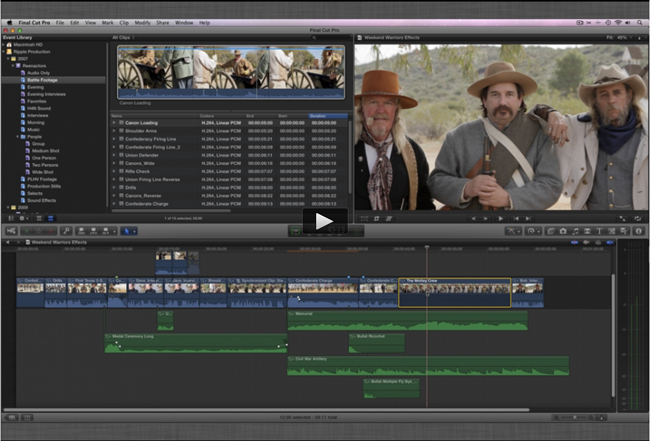This screenshot has width=650, height=441.
Task: Open the Generators browser
Action: tap(611, 231)
